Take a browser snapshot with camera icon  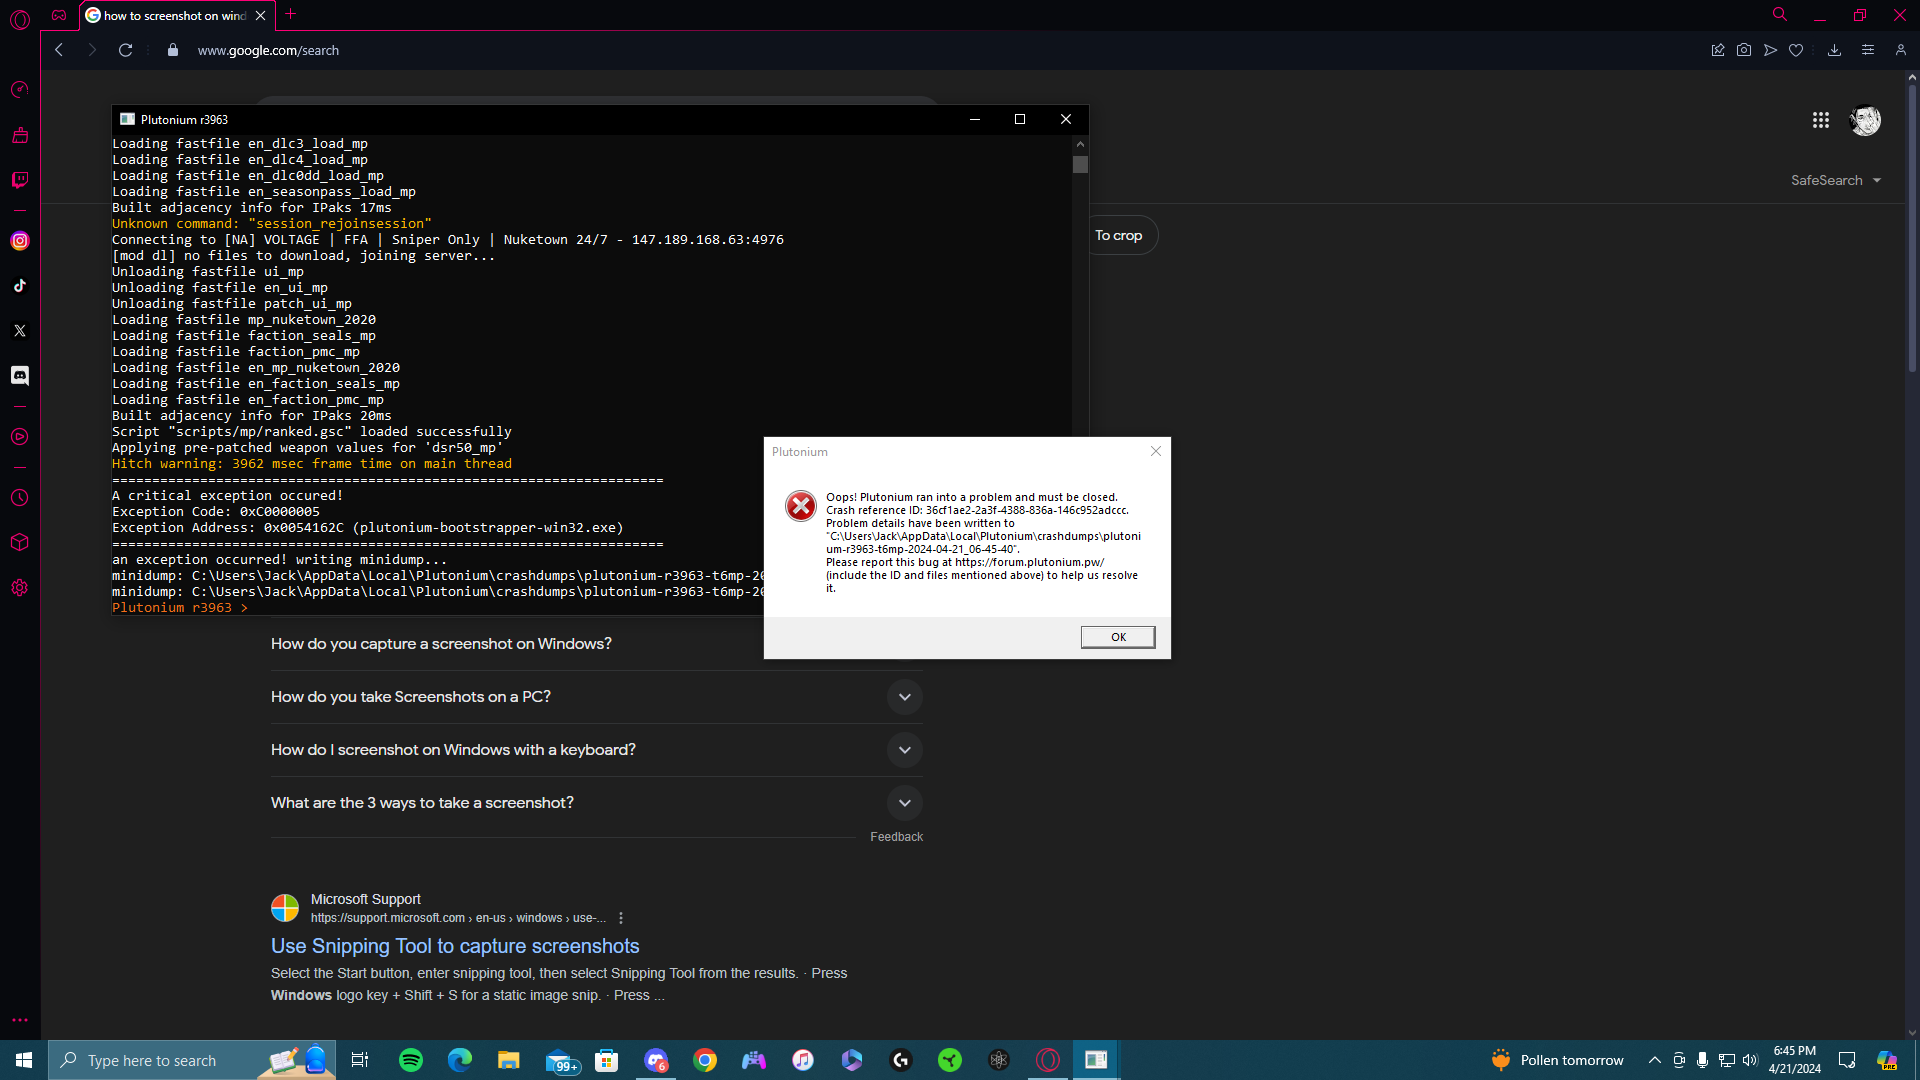(1744, 50)
